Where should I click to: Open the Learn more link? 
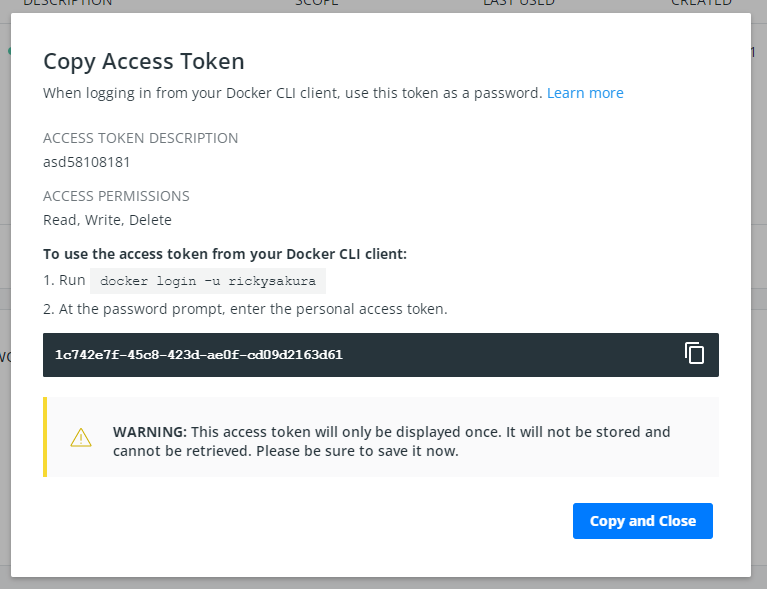coord(585,93)
